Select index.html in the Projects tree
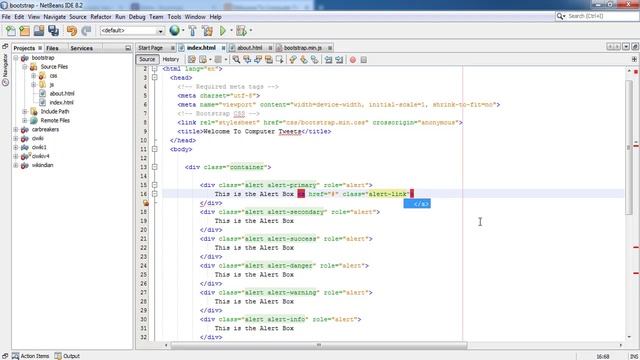The image size is (640, 360). coord(62,102)
